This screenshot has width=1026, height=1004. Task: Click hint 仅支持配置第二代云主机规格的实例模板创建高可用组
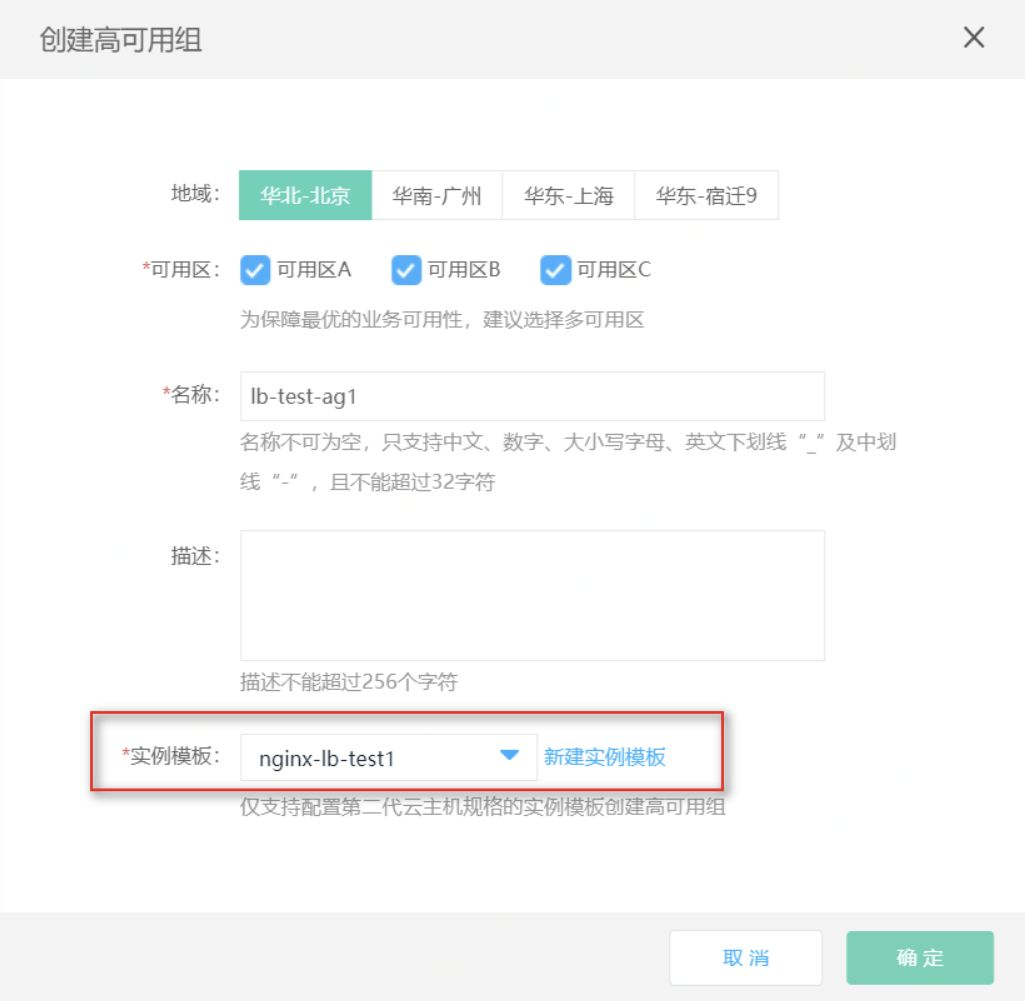[x=483, y=807]
